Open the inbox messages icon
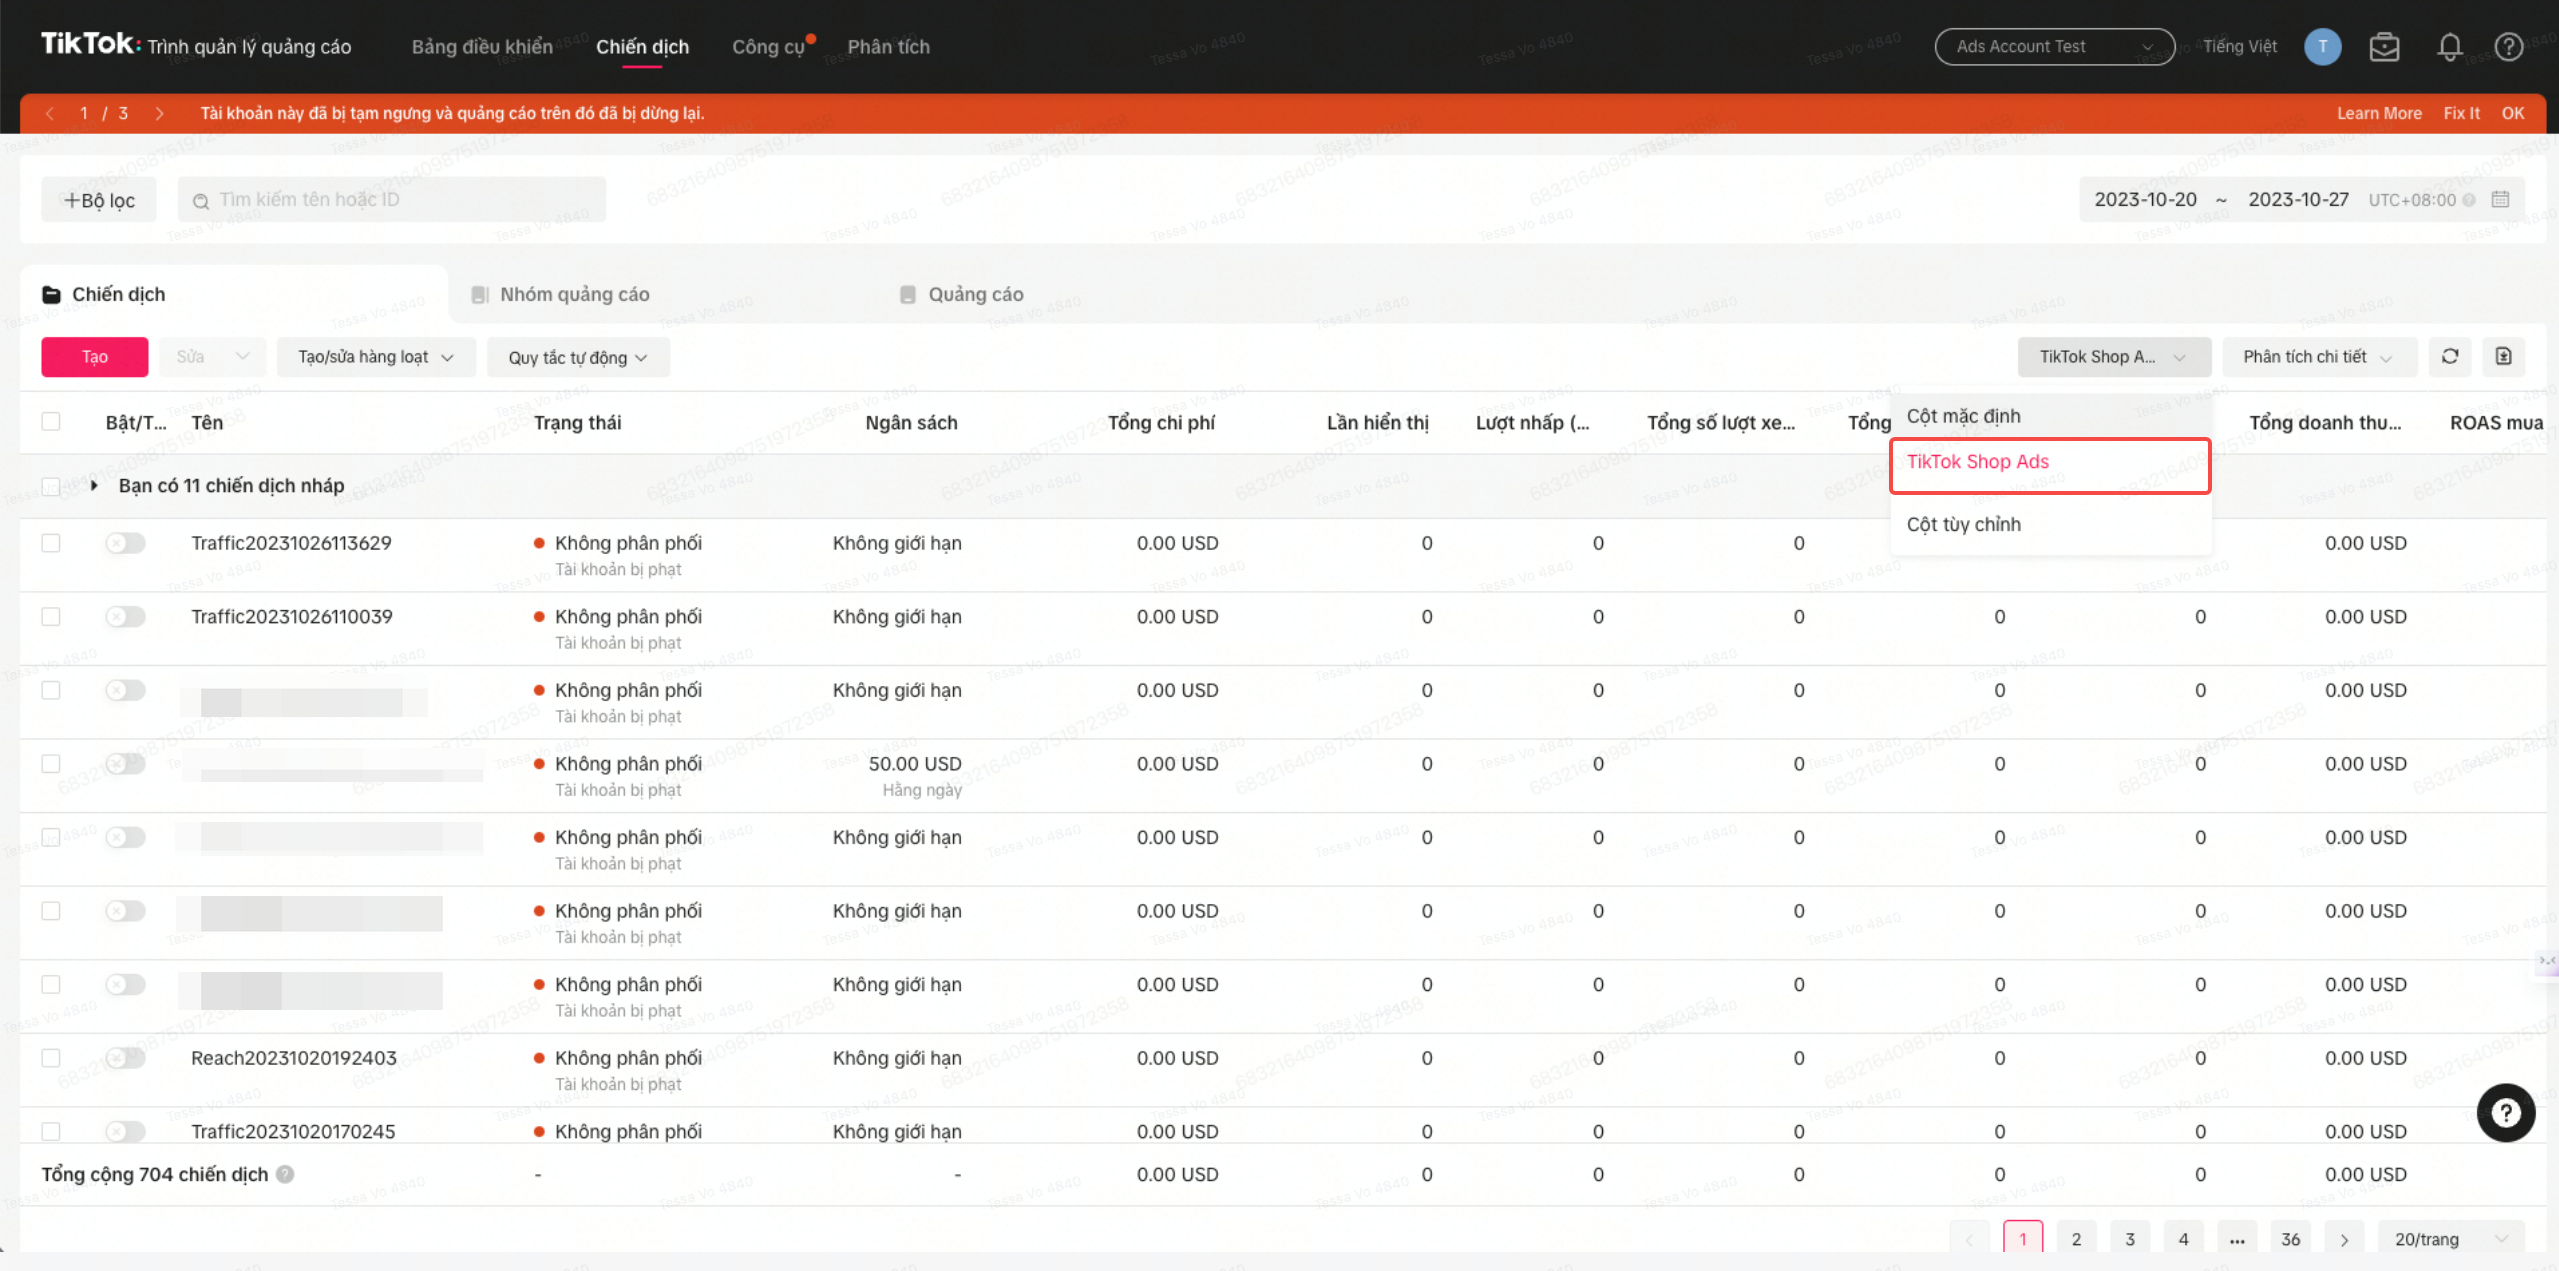 (x=2384, y=47)
